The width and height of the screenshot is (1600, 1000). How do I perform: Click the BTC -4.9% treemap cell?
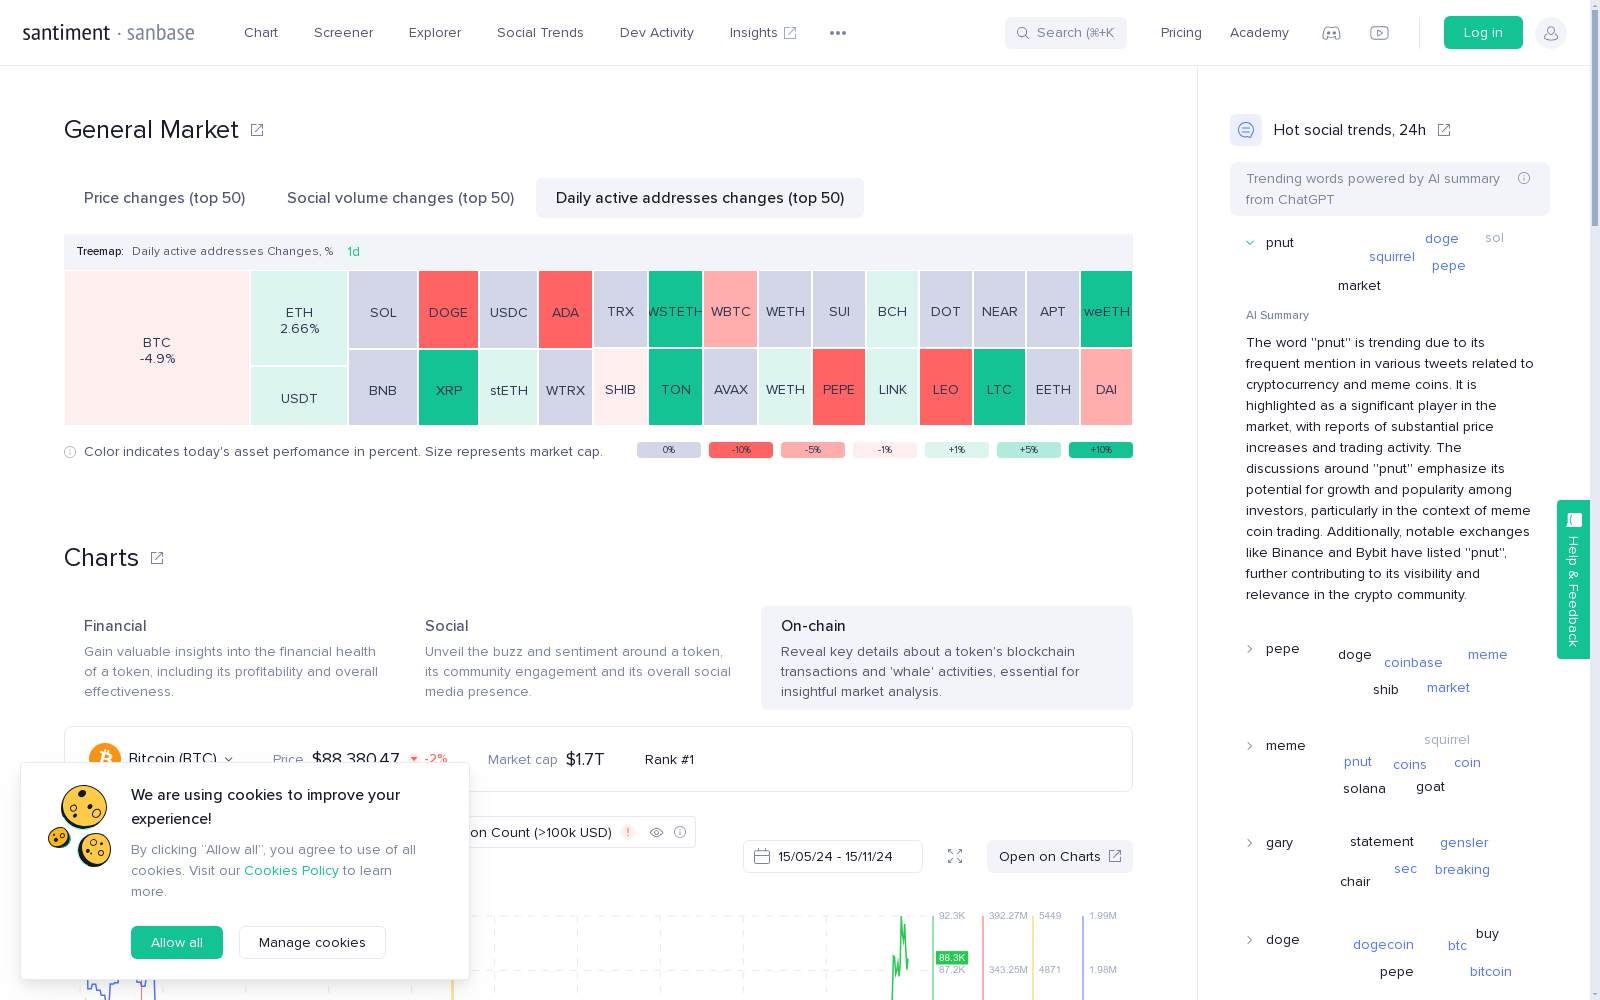click(x=157, y=349)
